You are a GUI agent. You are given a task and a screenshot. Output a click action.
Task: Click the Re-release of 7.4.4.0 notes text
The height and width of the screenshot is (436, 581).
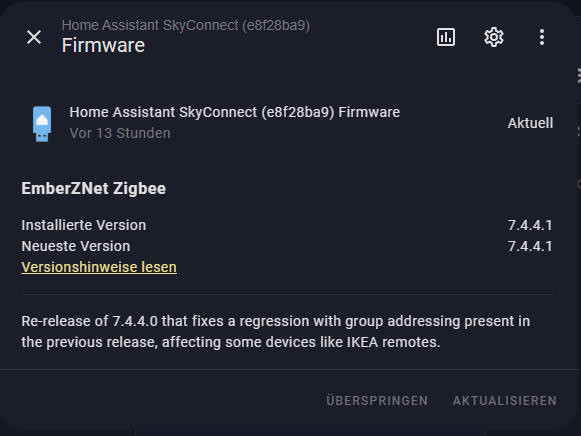(x=276, y=332)
